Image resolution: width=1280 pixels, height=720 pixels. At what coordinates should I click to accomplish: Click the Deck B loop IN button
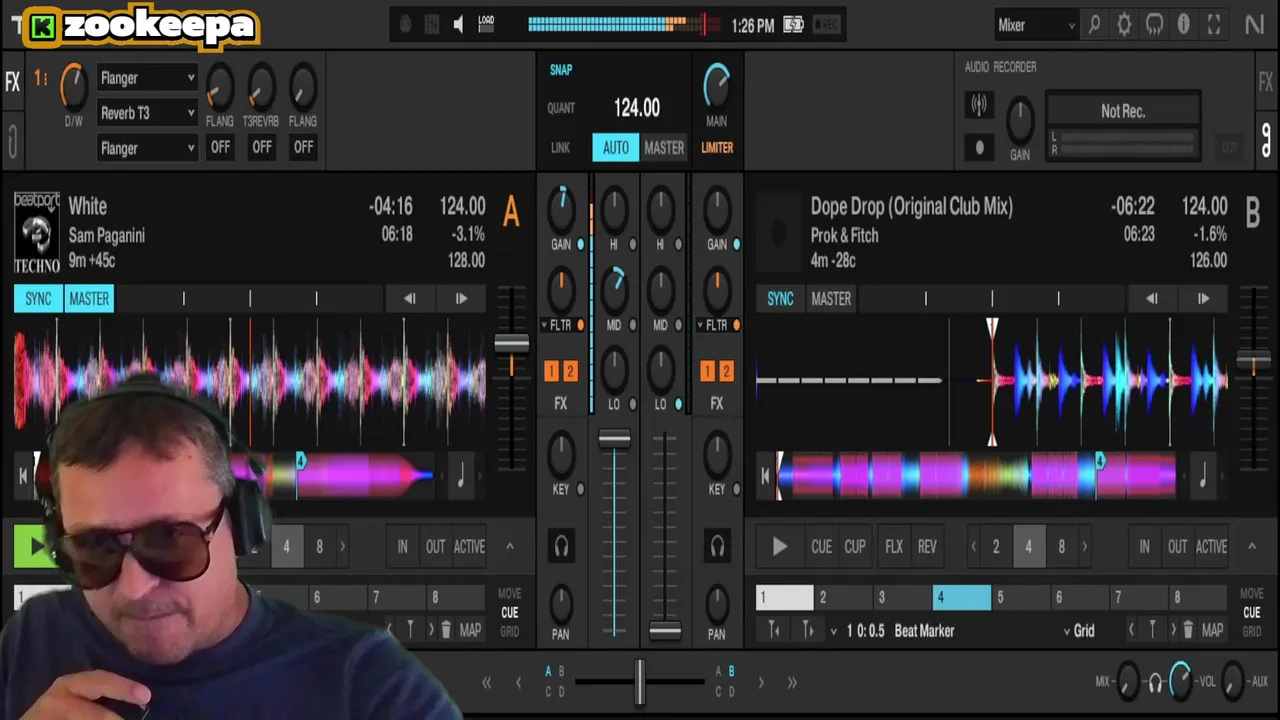1145,546
